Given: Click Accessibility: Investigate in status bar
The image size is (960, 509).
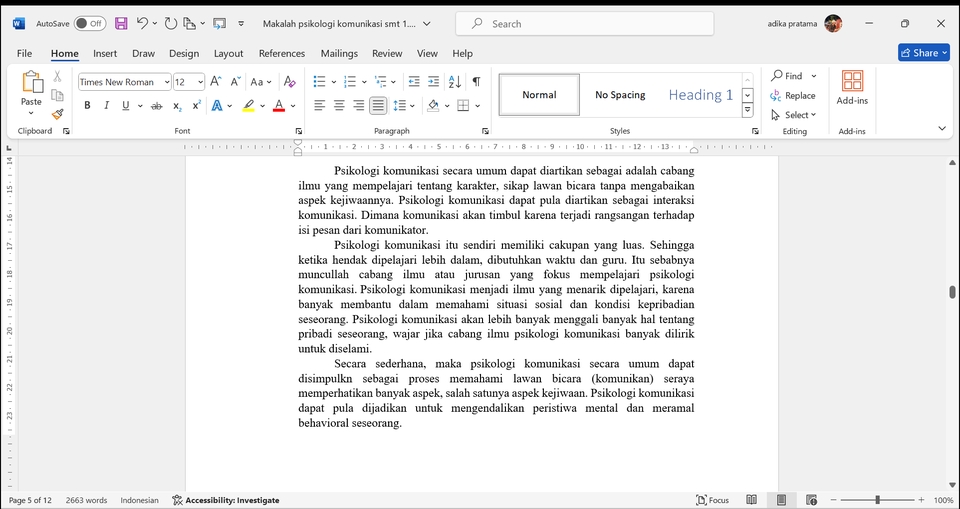Looking at the screenshot, I should (x=225, y=500).
